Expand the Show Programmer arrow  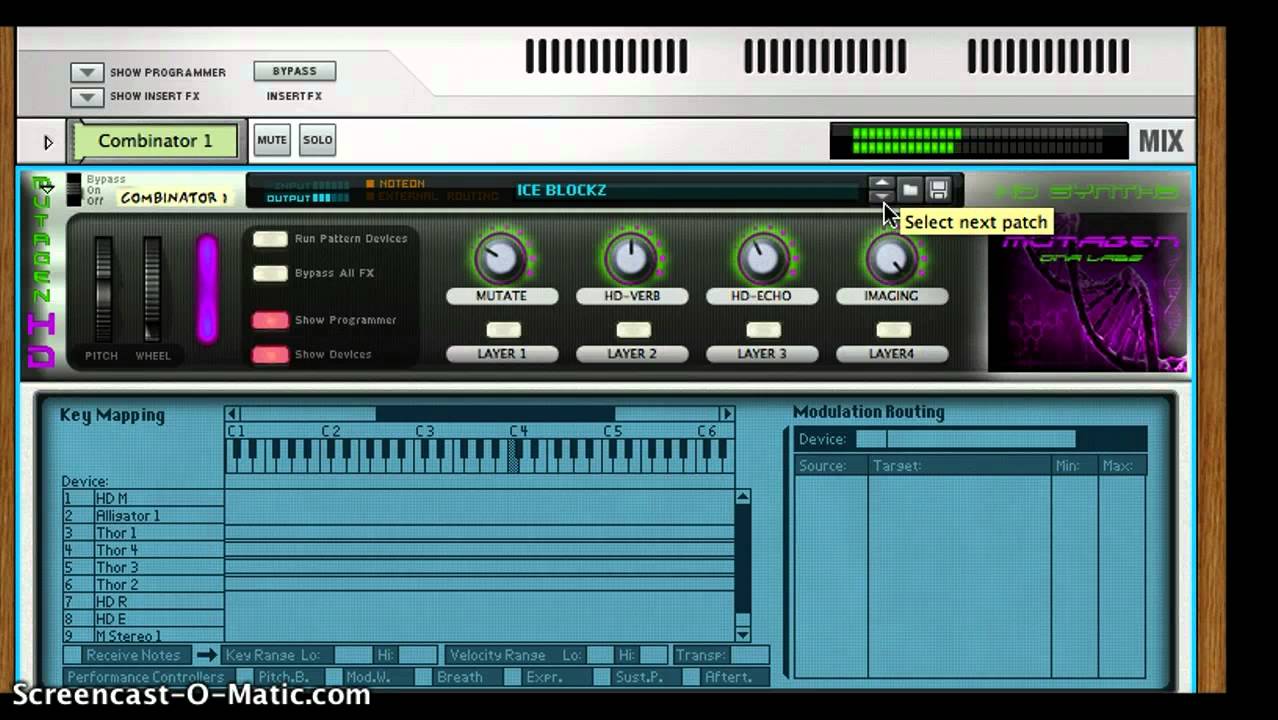point(87,73)
